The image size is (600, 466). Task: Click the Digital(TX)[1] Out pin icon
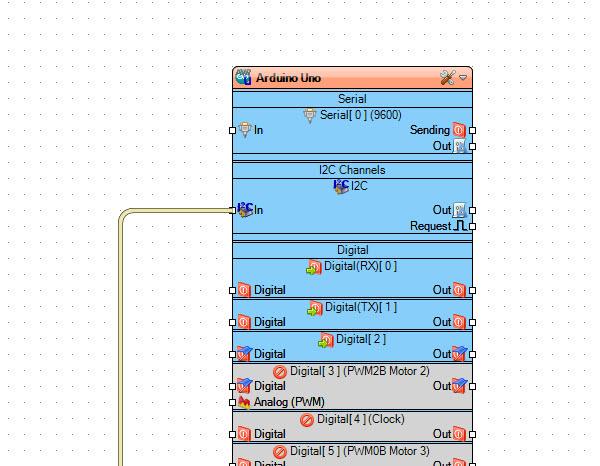(459, 322)
